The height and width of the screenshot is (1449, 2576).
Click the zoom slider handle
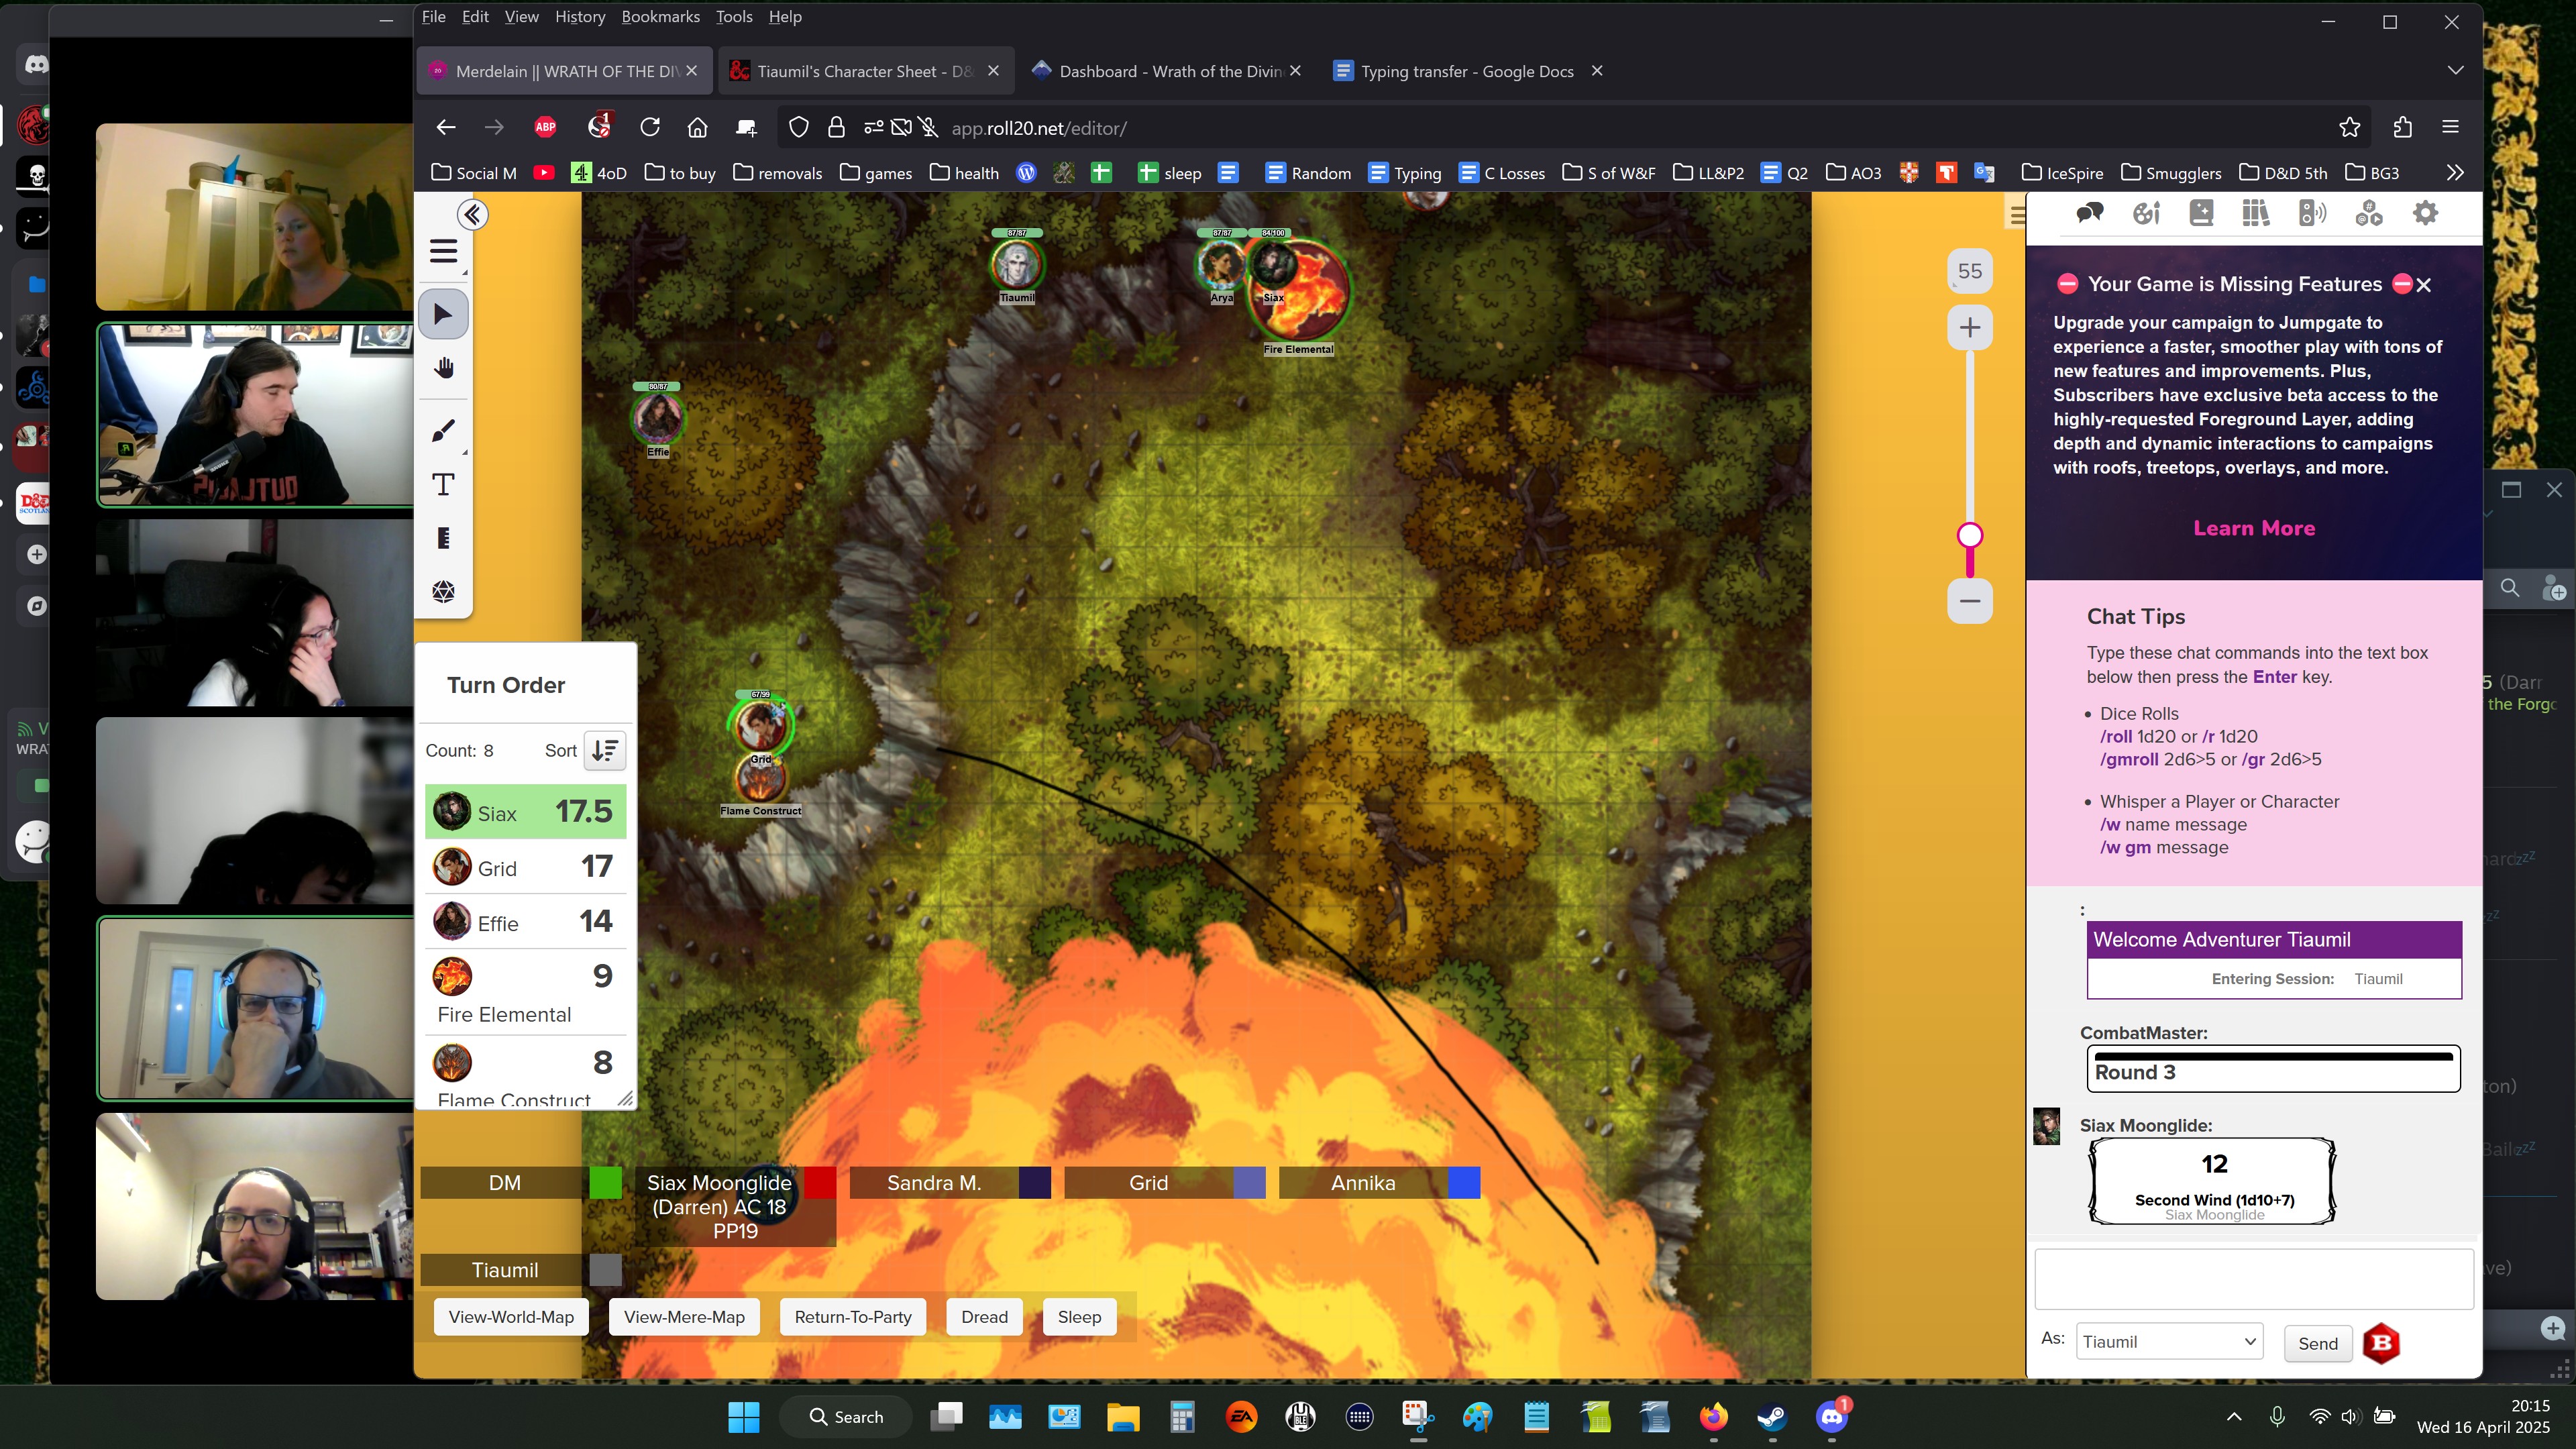click(x=1970, y=536)
